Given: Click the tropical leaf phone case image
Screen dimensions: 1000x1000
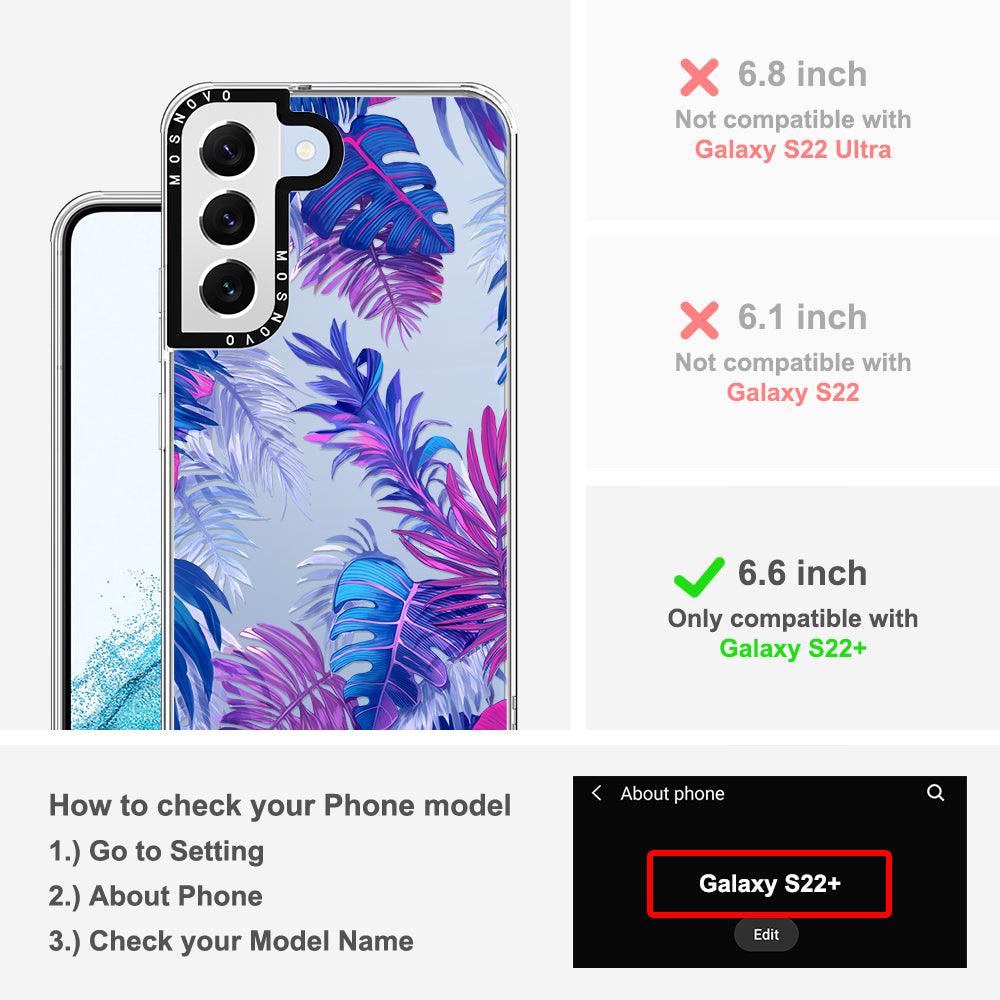Looking at the screenshot, I should pyautogui.click(x=338, y=406).
